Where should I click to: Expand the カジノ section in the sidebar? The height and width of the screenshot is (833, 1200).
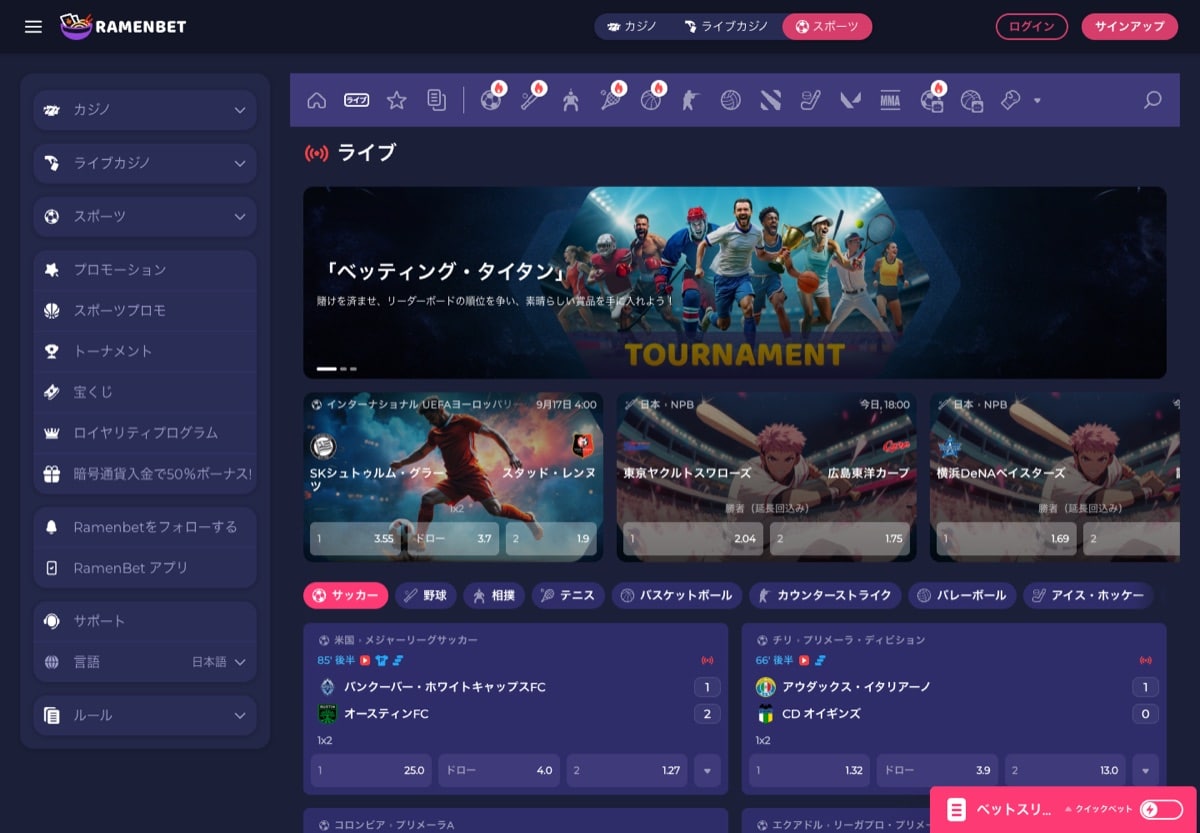click(x=145, y=110)
